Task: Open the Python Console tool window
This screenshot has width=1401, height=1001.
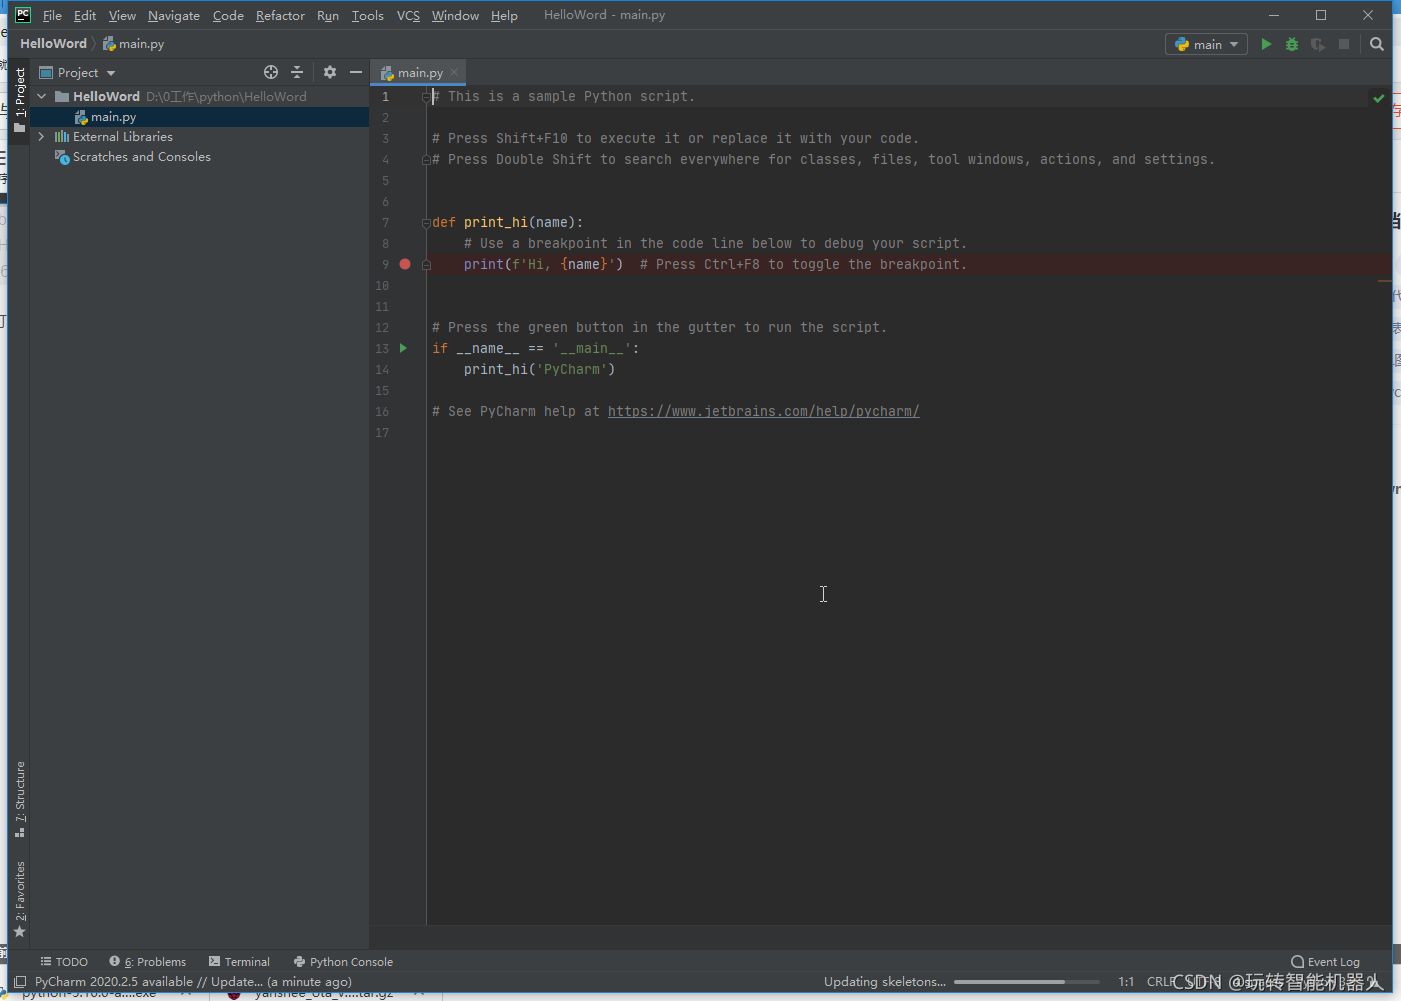Action: point(343,962)
